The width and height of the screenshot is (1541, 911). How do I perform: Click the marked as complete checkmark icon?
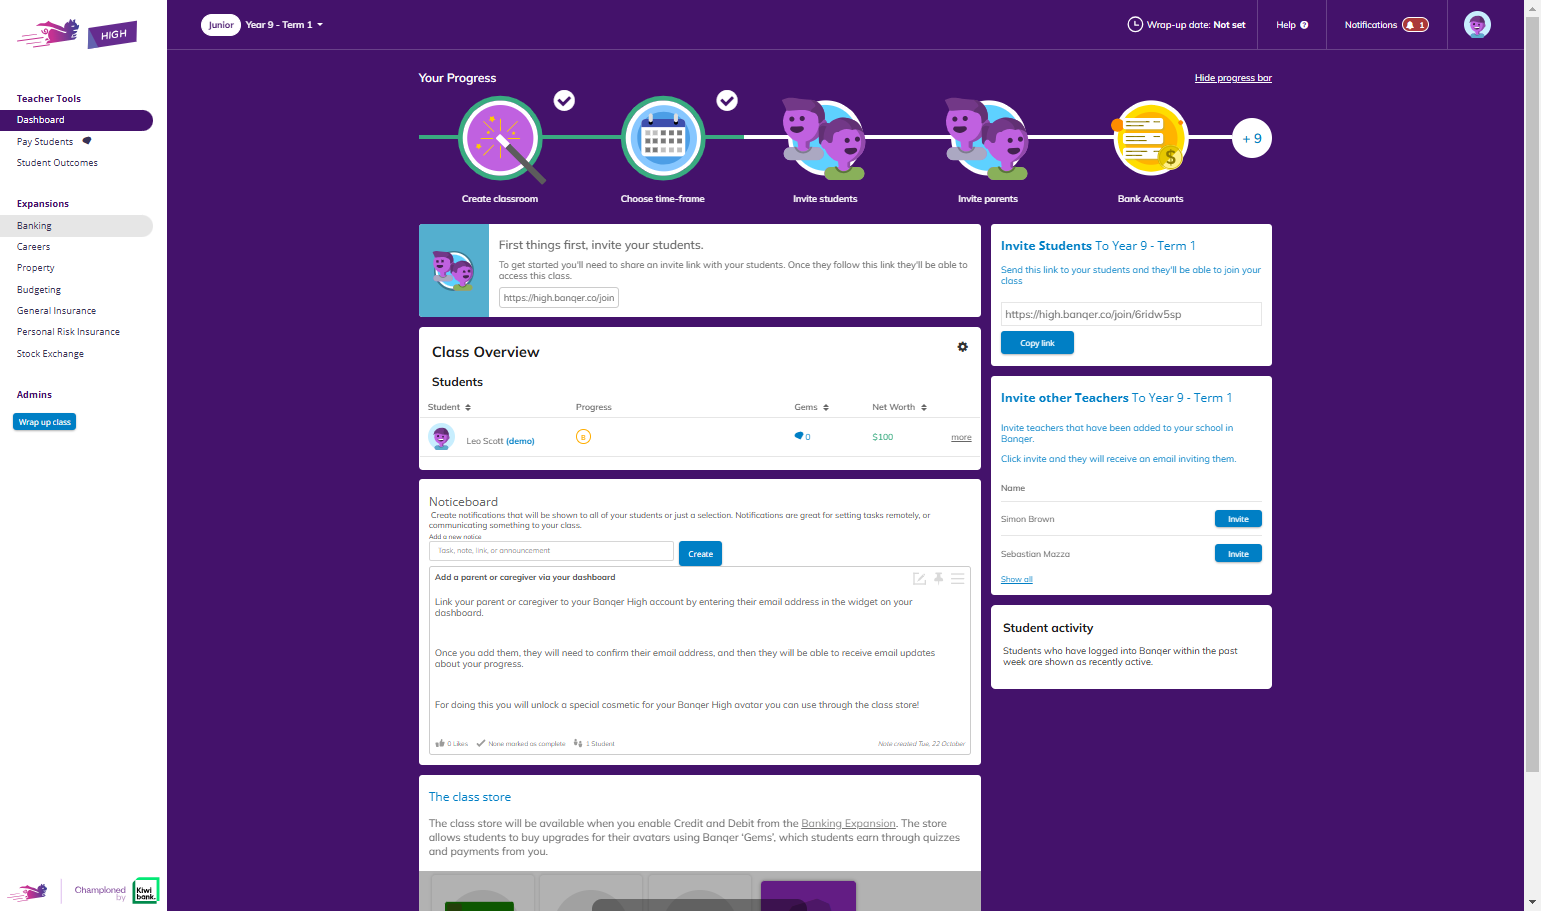(x=481, y=743)
